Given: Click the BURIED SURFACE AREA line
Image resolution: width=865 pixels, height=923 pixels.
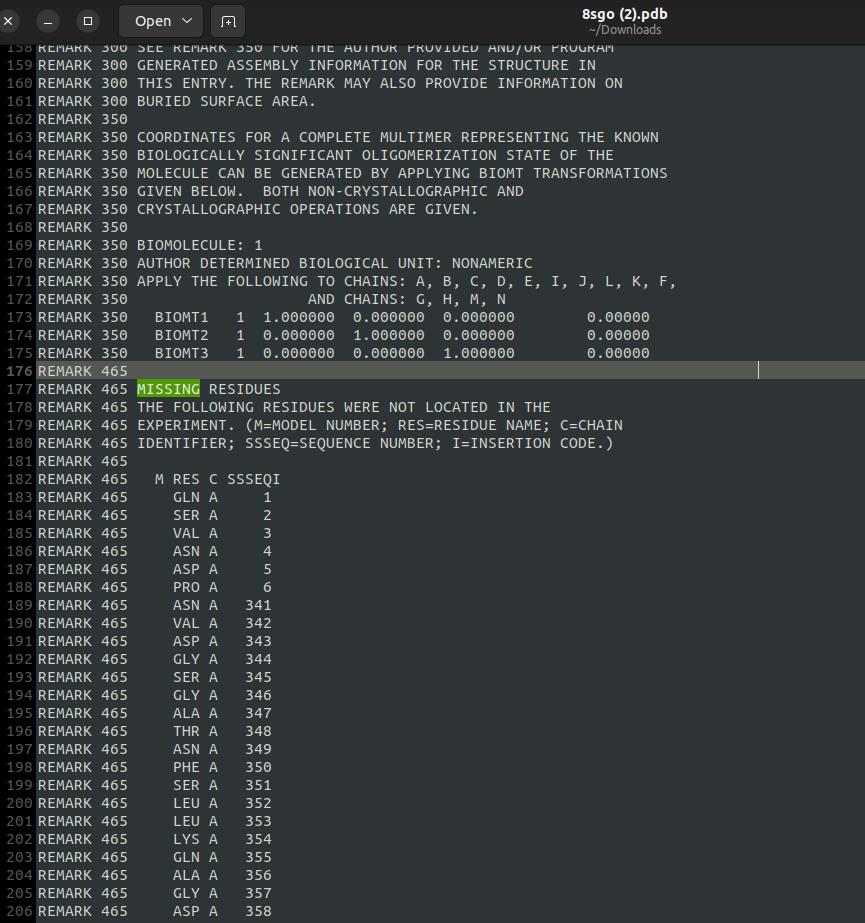Looking at the screenshot, I should point(226,101).
